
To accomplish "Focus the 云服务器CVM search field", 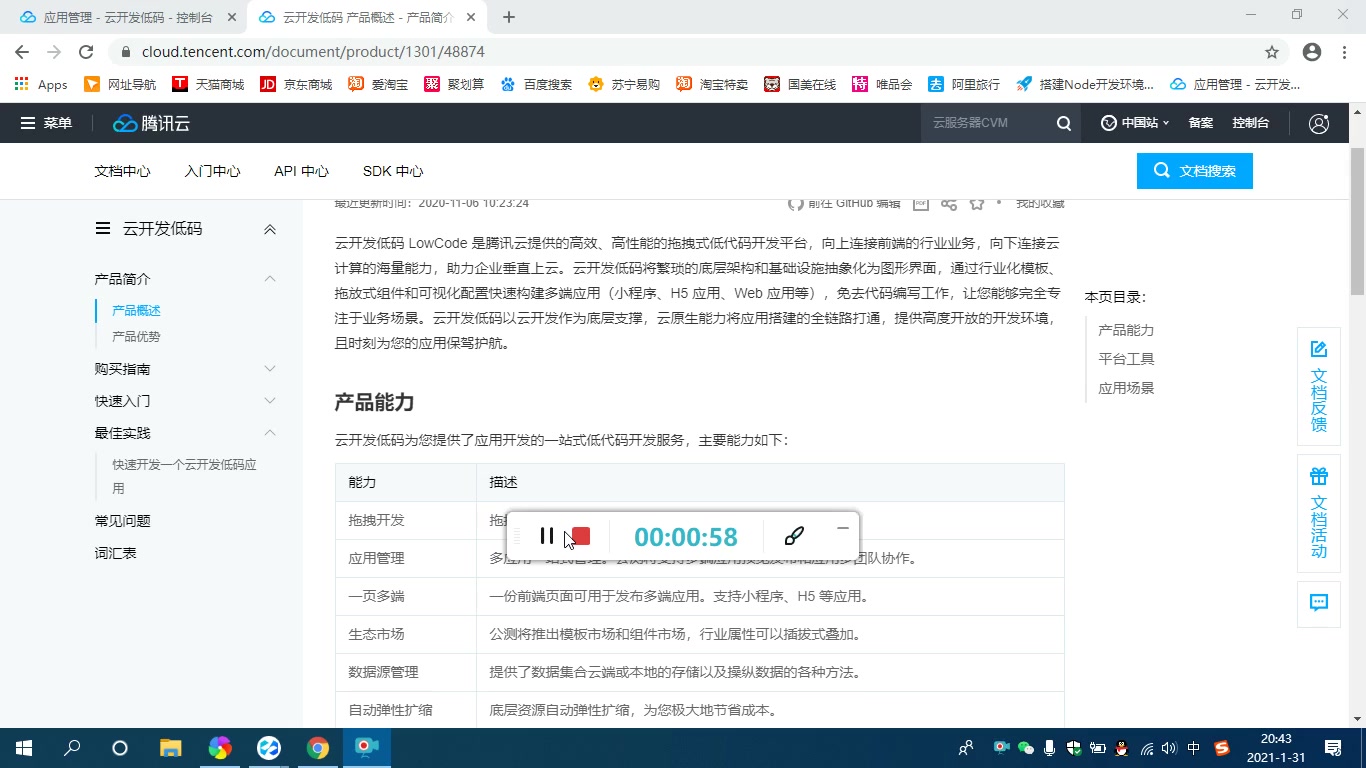I will click(985, 123).
